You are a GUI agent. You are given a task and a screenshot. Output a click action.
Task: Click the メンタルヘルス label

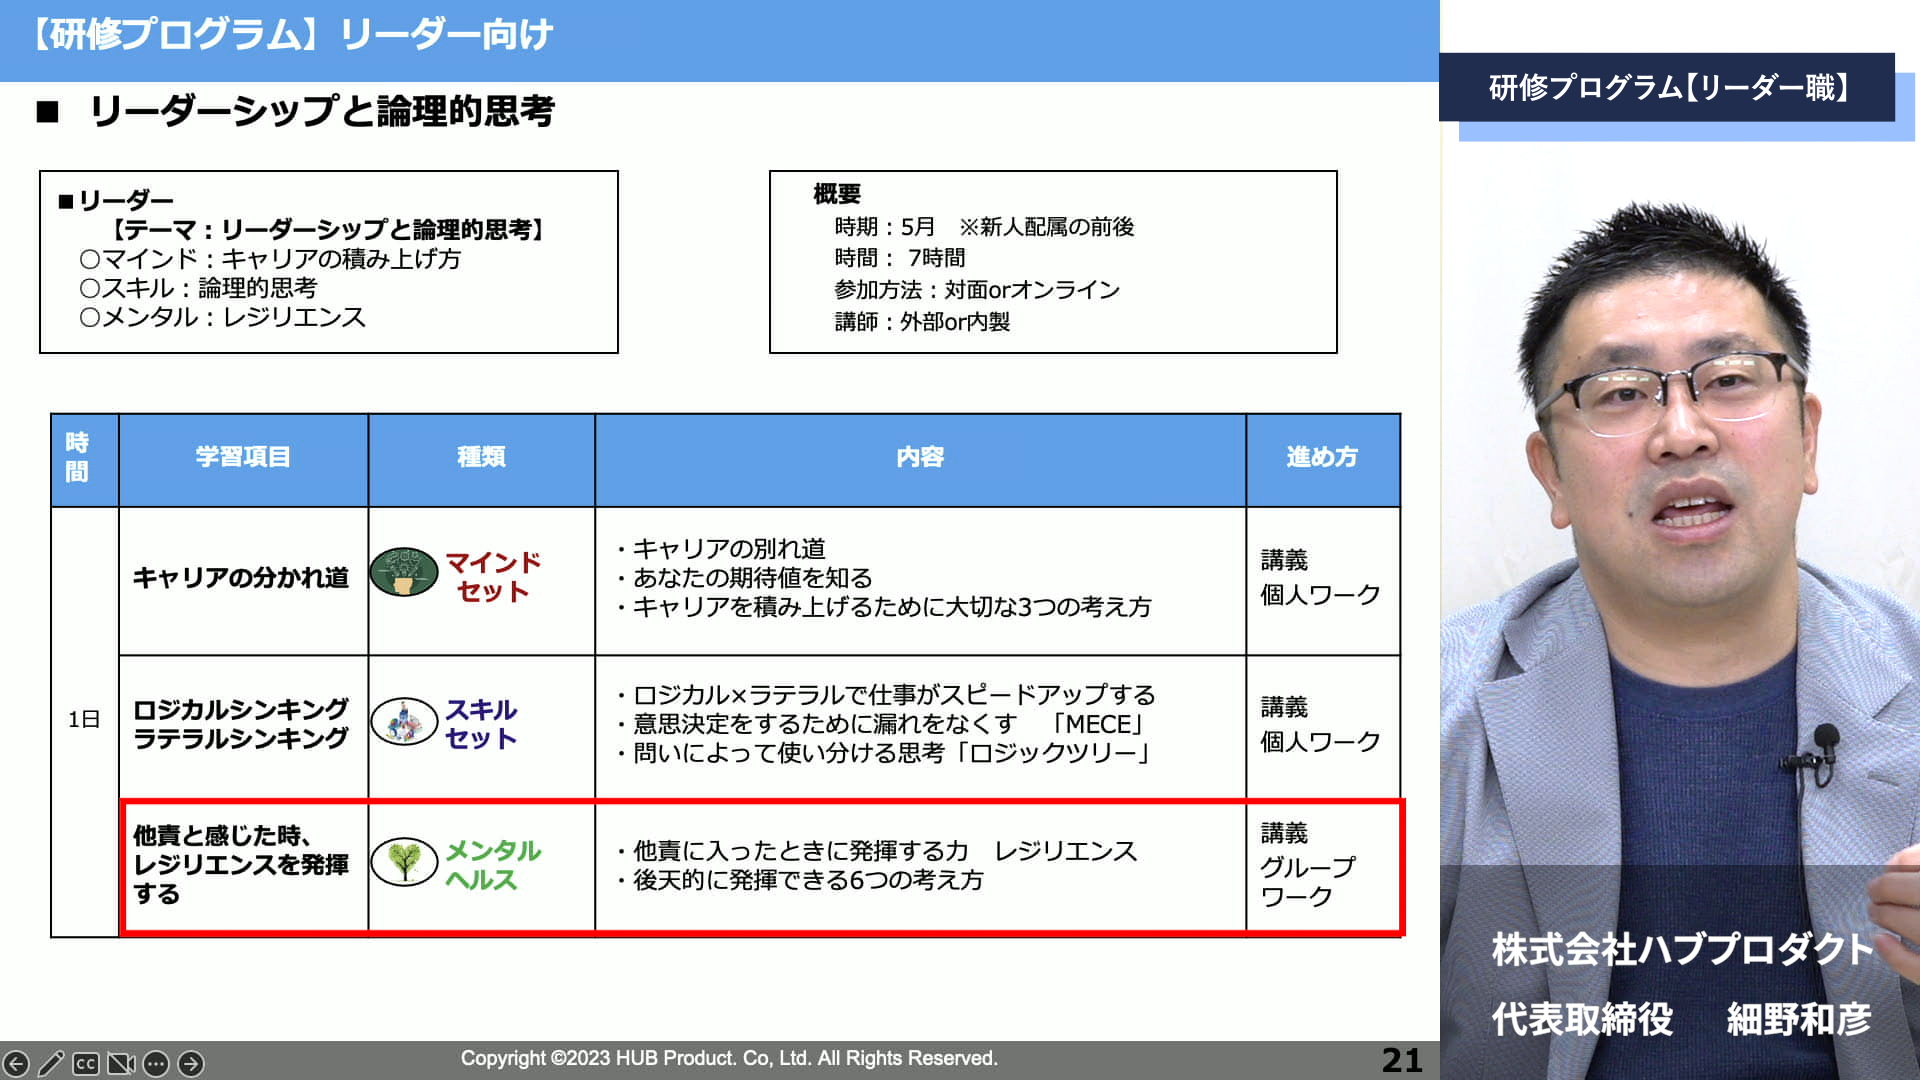coord(492,865)
